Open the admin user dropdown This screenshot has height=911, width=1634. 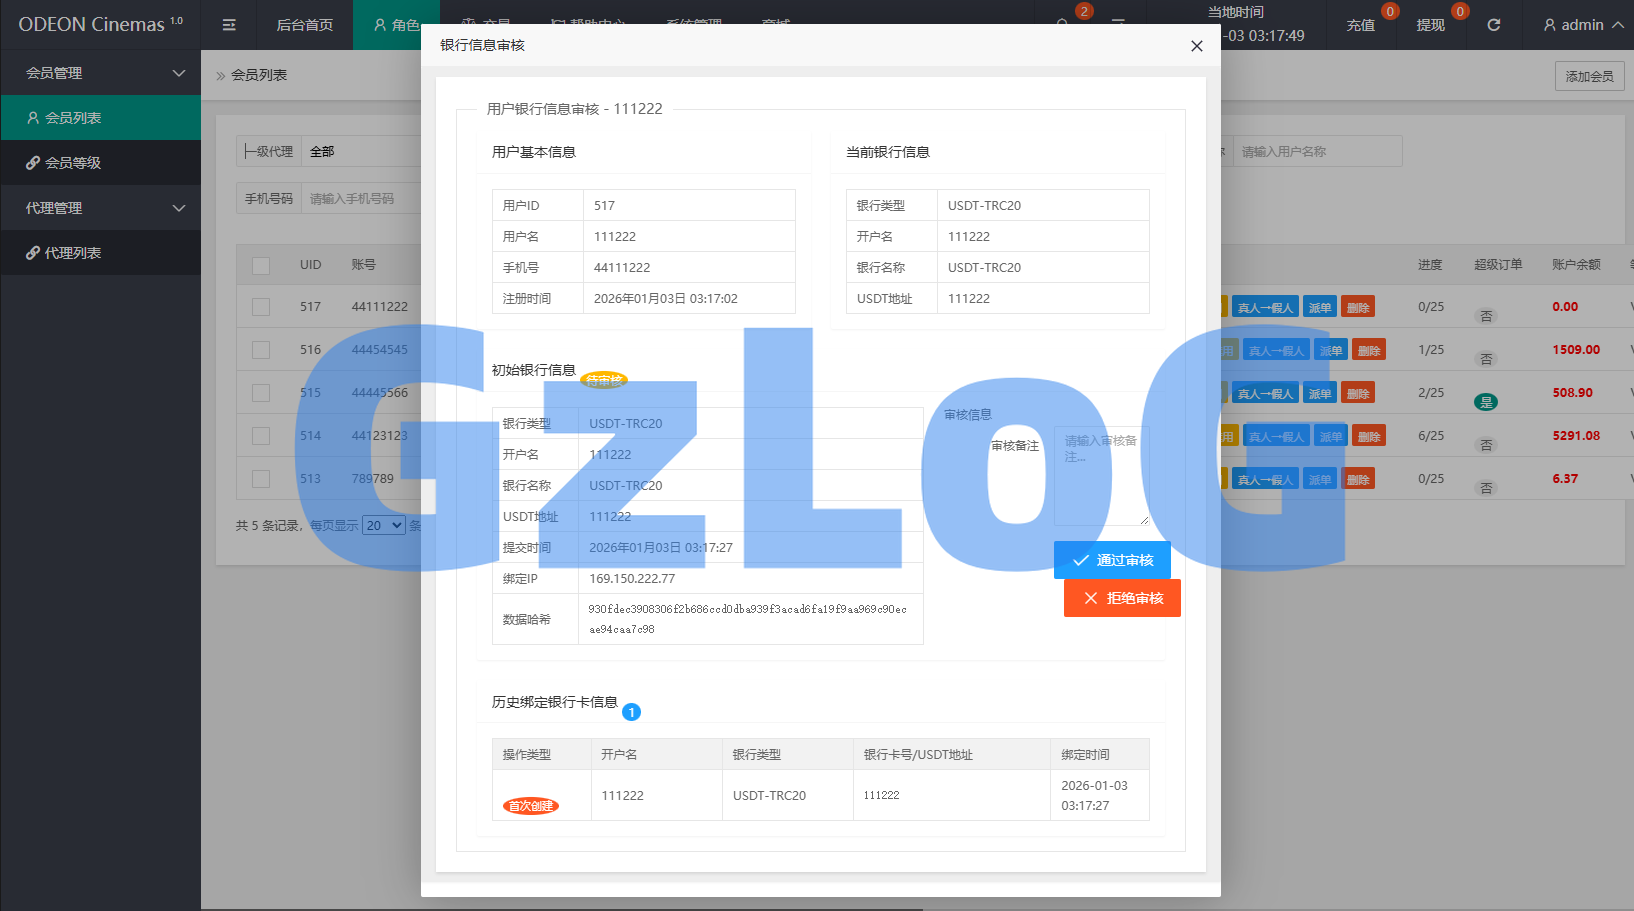(x=1582, y=25)
